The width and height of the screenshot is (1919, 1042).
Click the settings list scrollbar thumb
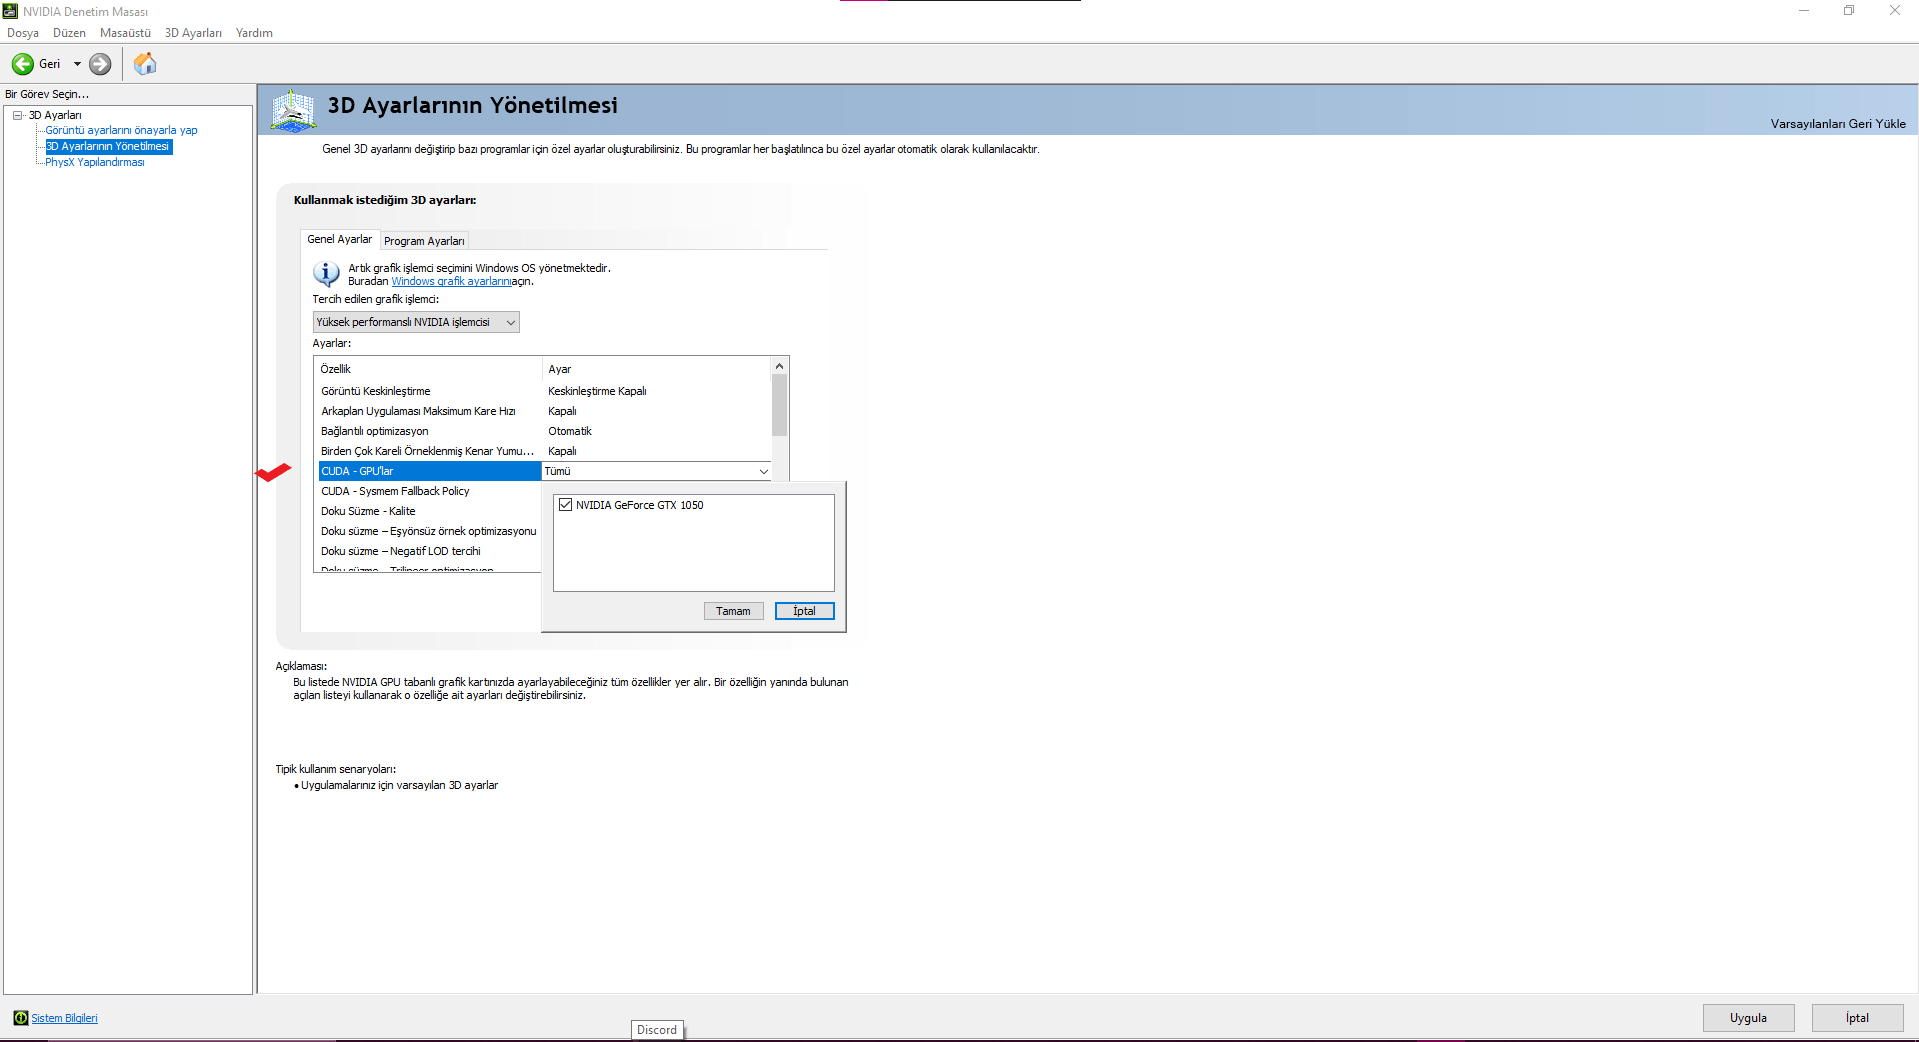[779, 405]
